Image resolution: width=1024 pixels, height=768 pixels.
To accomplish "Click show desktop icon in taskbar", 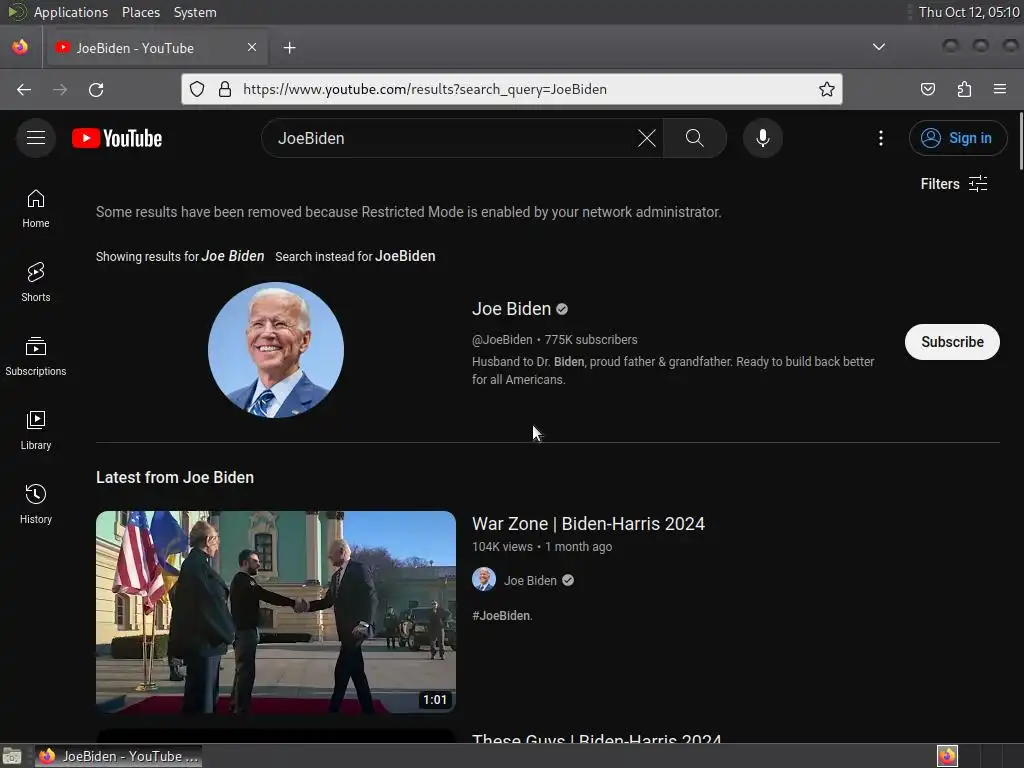I will [12, 756].
